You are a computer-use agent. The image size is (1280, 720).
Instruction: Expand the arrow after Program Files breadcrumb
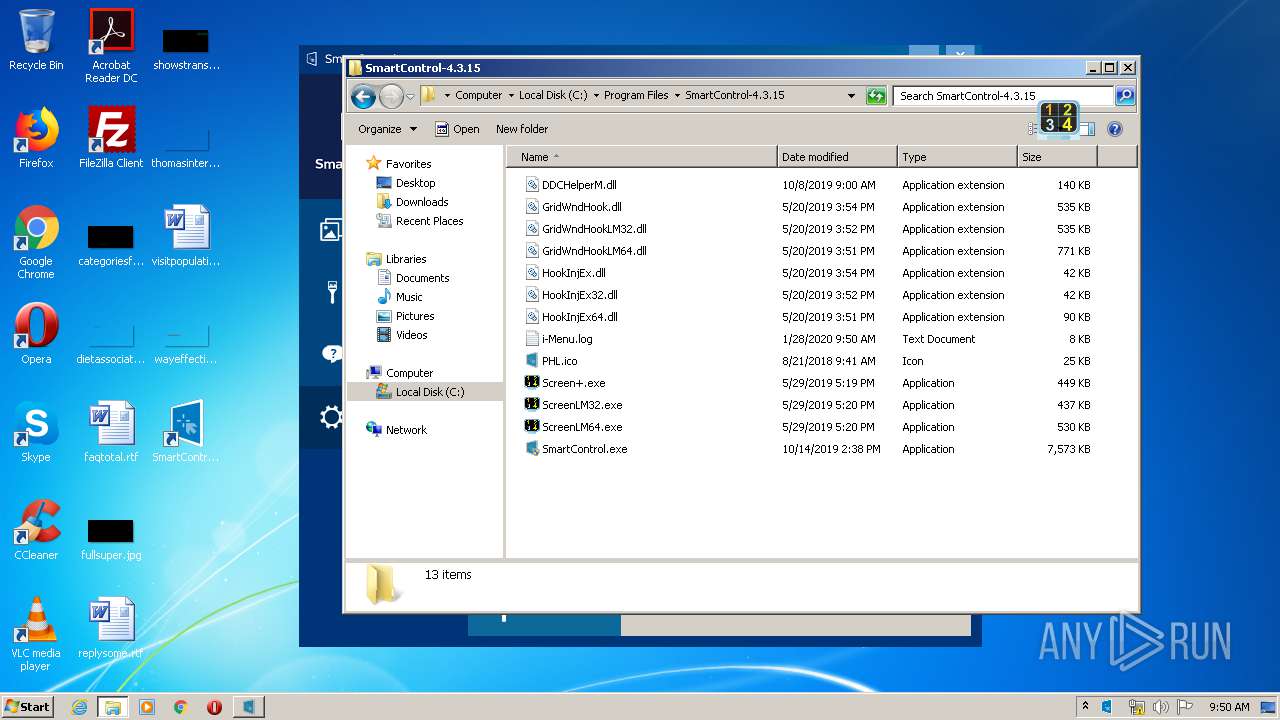pos(677,96)
